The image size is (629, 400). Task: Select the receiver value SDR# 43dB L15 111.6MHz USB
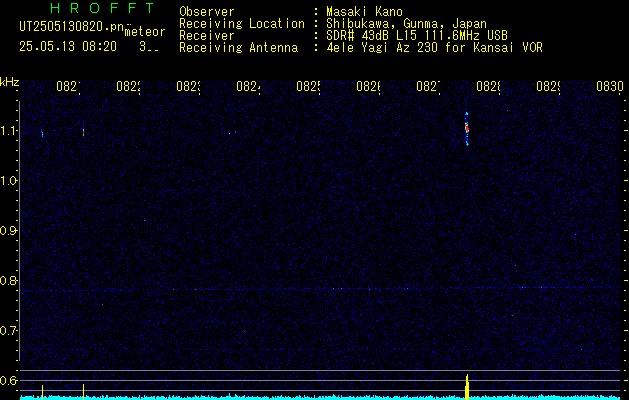417,36
